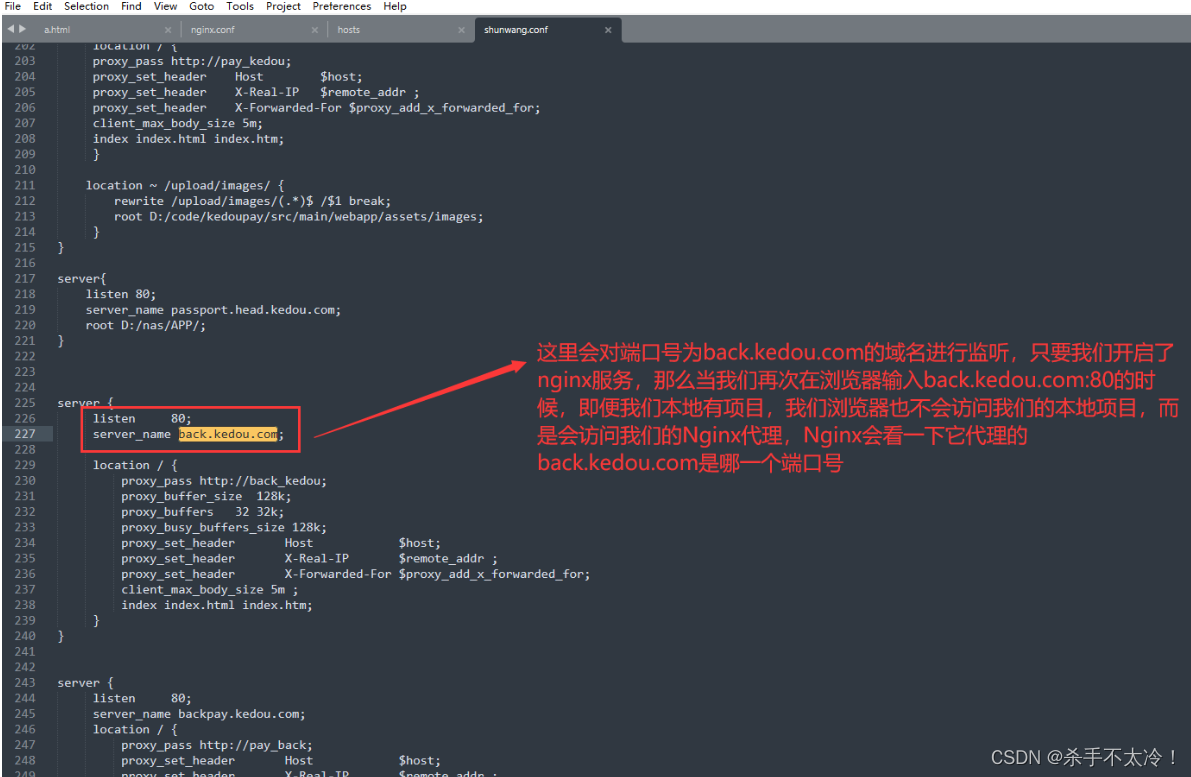Click 'rewrite /upload/images/(.*)$ /$1 break;' line
Screen dimensions: 1191x777
(252, 201)
